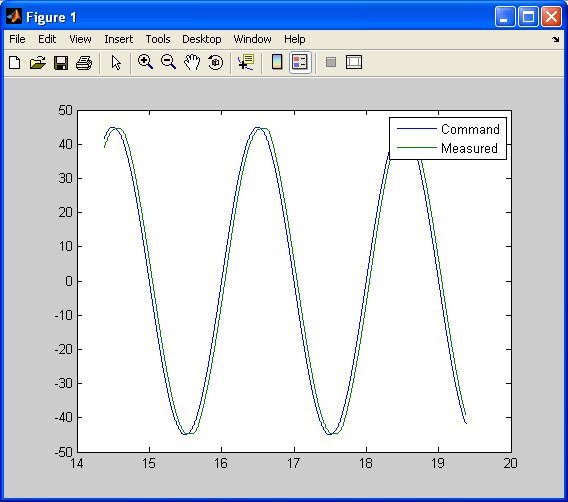The width and height of the screenshot is (568, 502).
Task: Select the Measured entry in the legend
Action: (x=469, y=148)
